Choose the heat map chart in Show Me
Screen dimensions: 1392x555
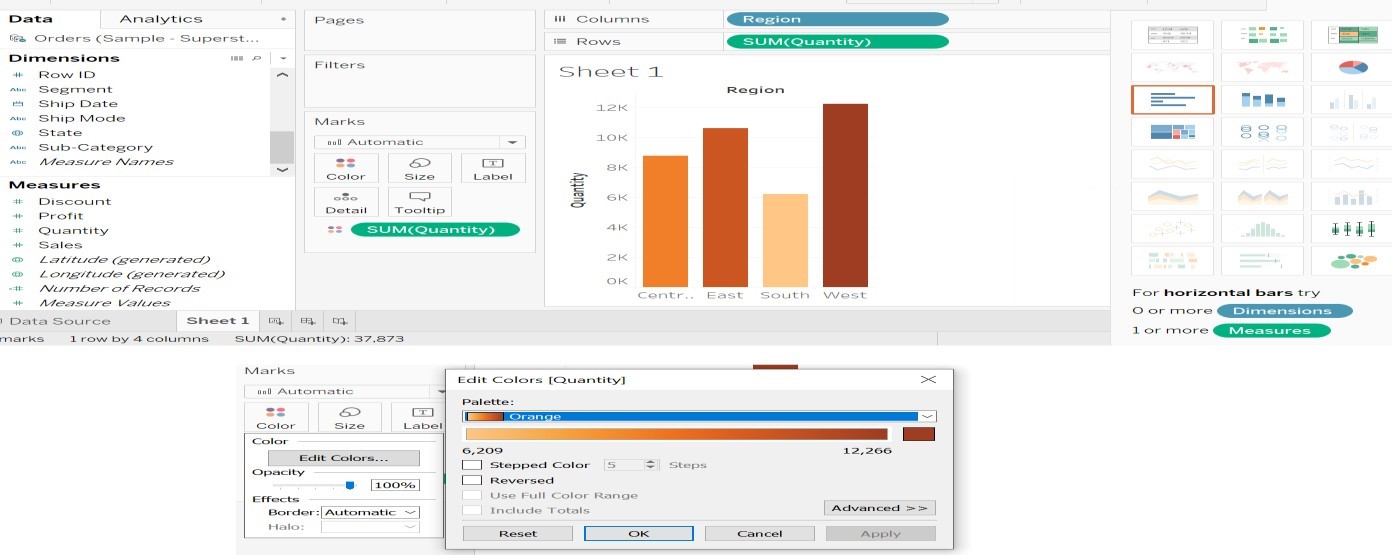point(1264,35)
